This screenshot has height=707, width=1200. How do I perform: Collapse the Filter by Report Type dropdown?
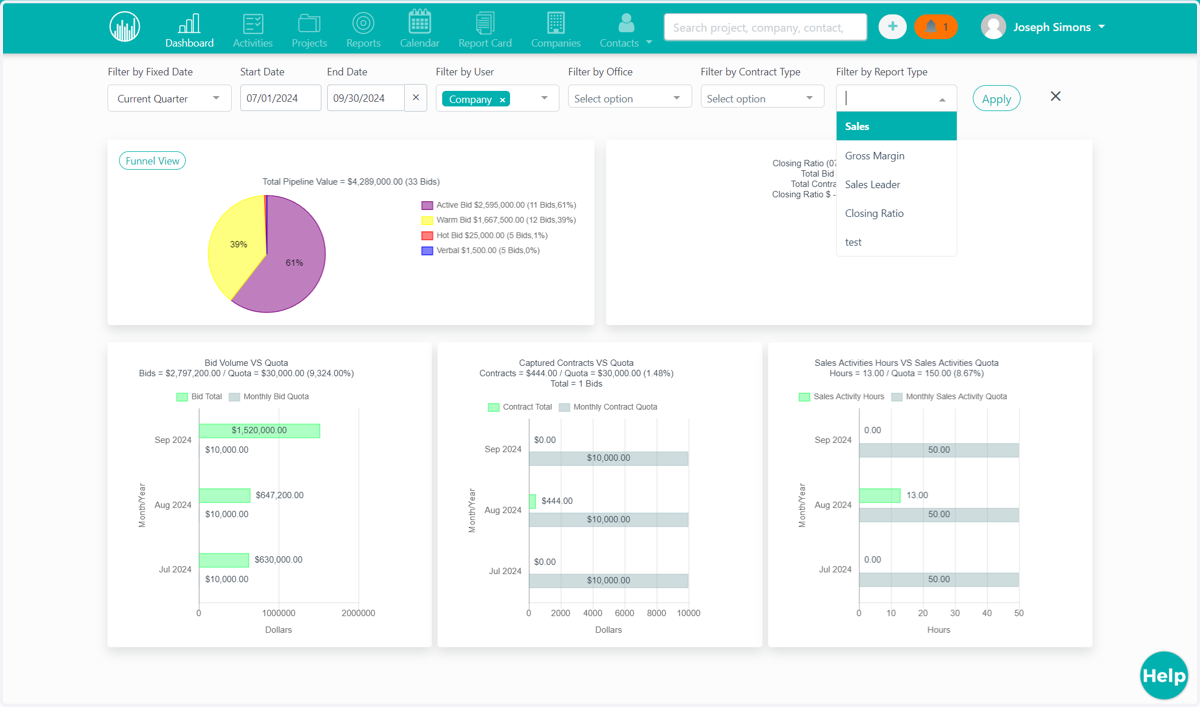point(942,99)
